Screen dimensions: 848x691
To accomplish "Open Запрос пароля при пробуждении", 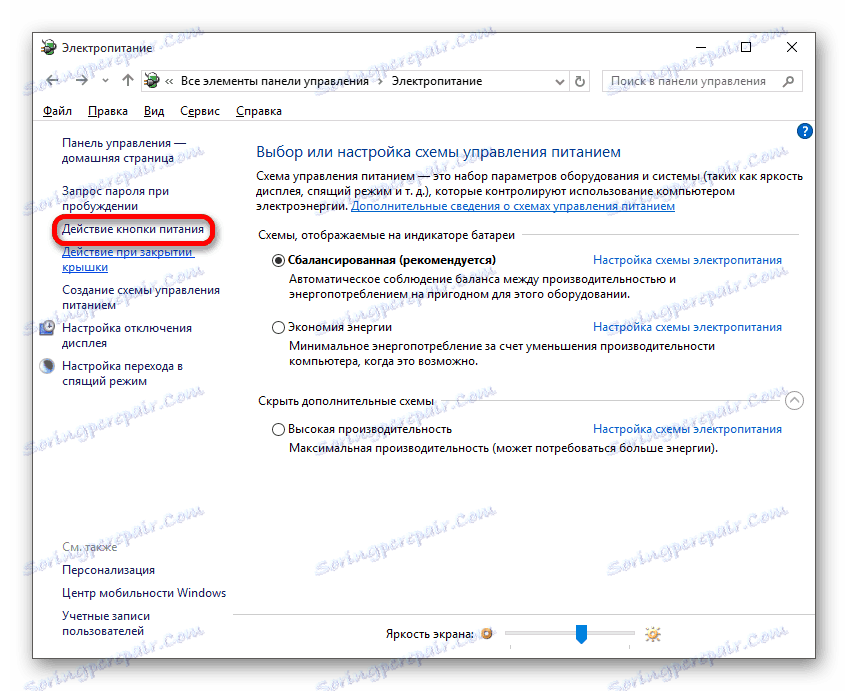I will pyautogui.click(x=115, y=198).
